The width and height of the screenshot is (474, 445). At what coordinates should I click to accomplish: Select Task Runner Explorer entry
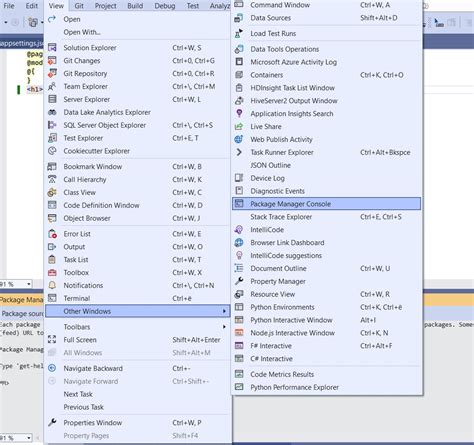326,152
